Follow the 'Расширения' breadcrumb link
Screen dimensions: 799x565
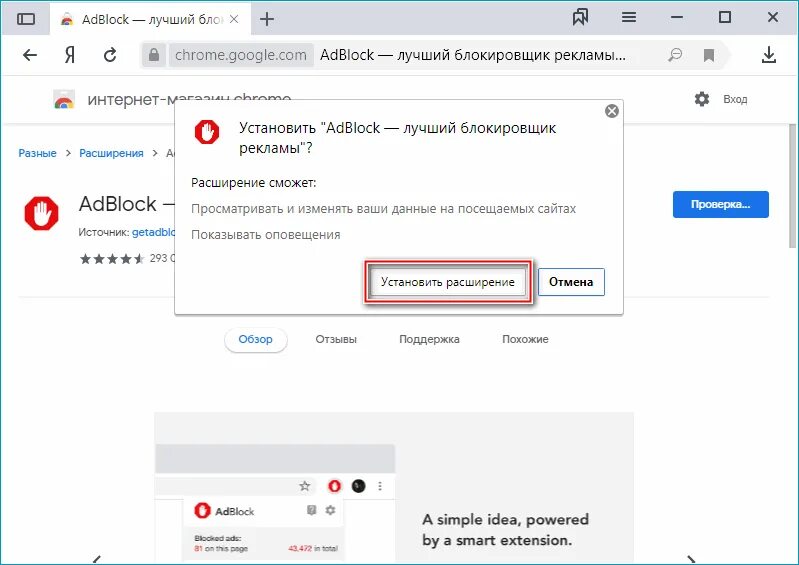(x=111, y=153)
